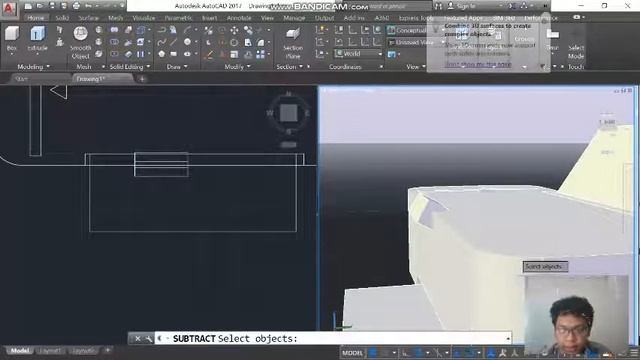Click the Section Plane tool

click(293, 42)
